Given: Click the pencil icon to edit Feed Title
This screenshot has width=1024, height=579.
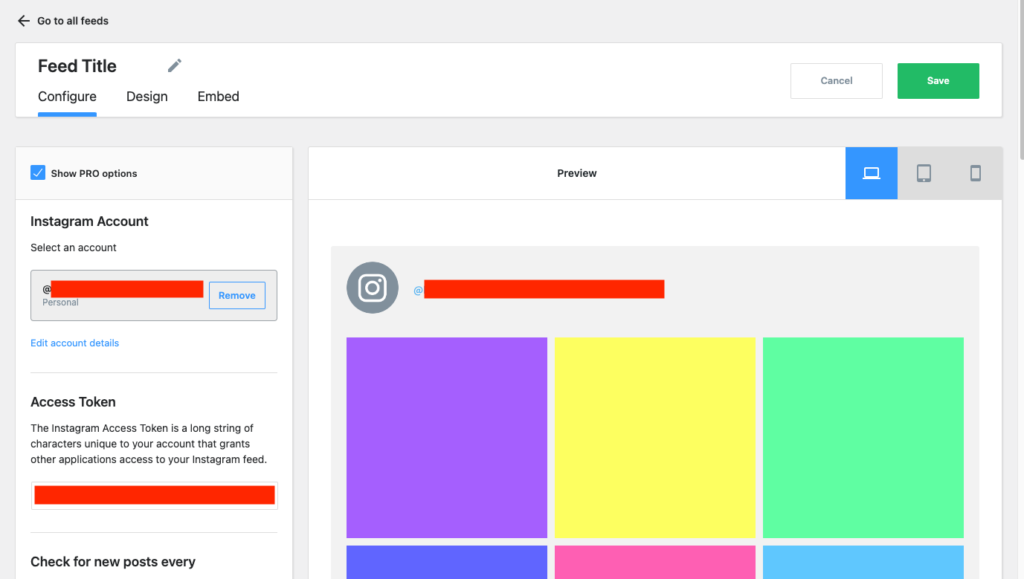Looking at the screenshot, I should click(175, 66).
